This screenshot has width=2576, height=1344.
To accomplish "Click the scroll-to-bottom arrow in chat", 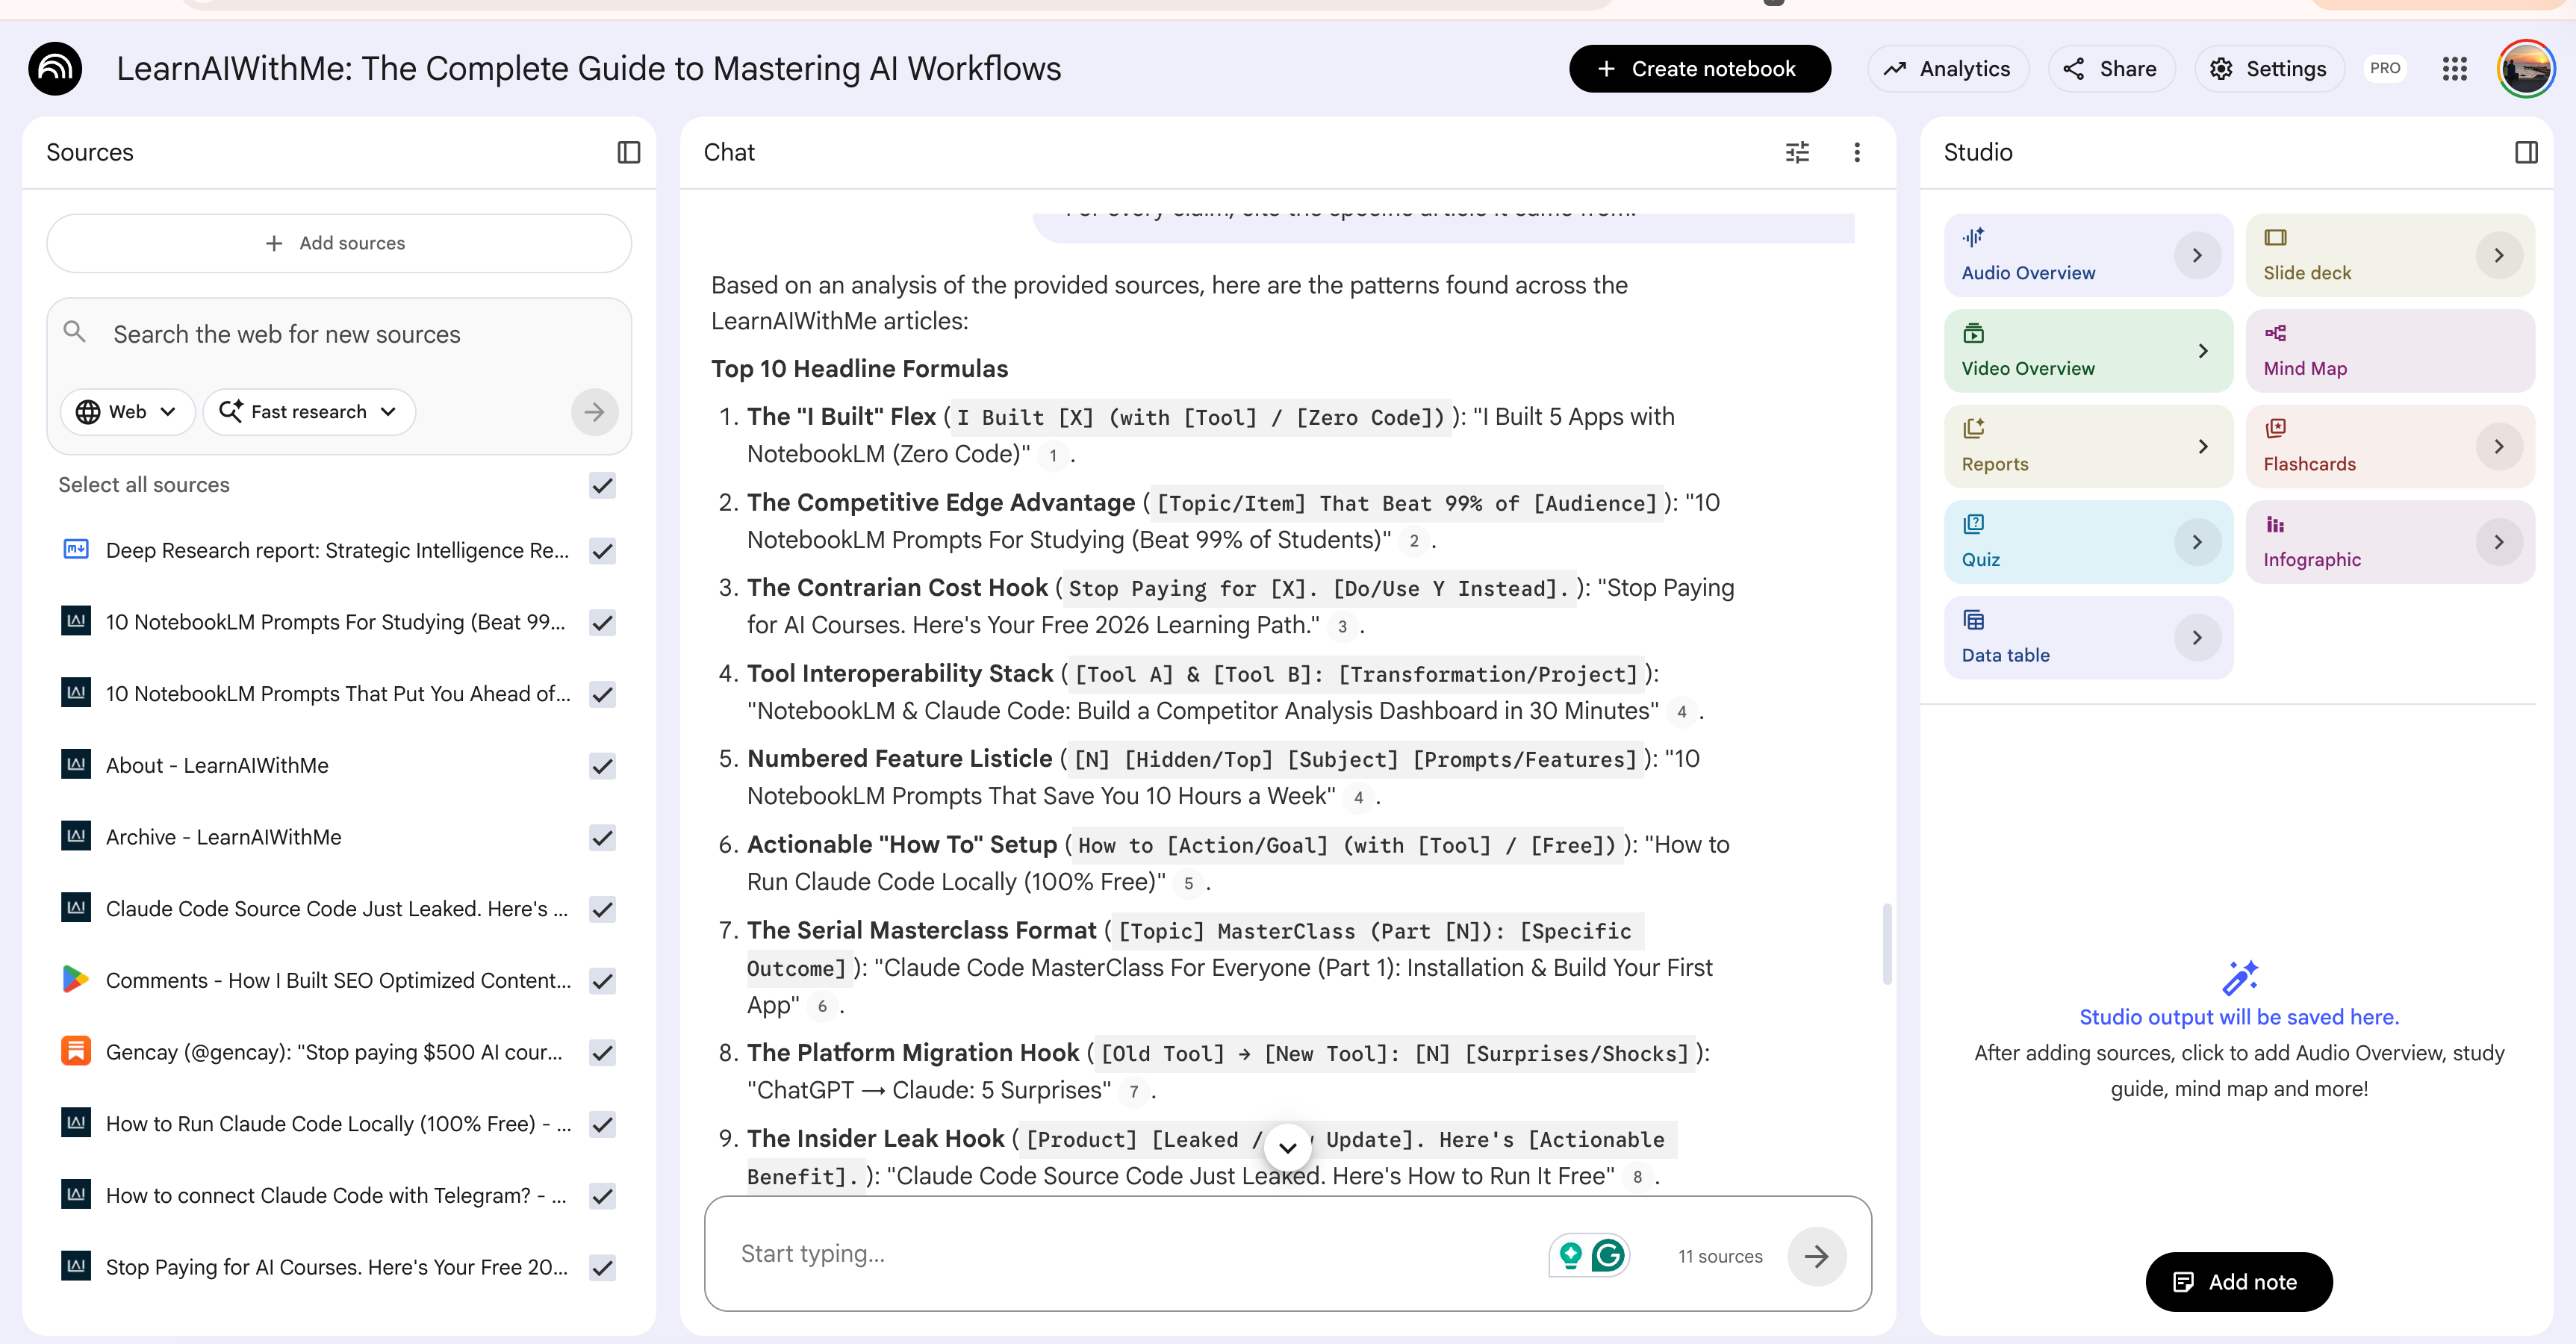I will point(1288,1147).
